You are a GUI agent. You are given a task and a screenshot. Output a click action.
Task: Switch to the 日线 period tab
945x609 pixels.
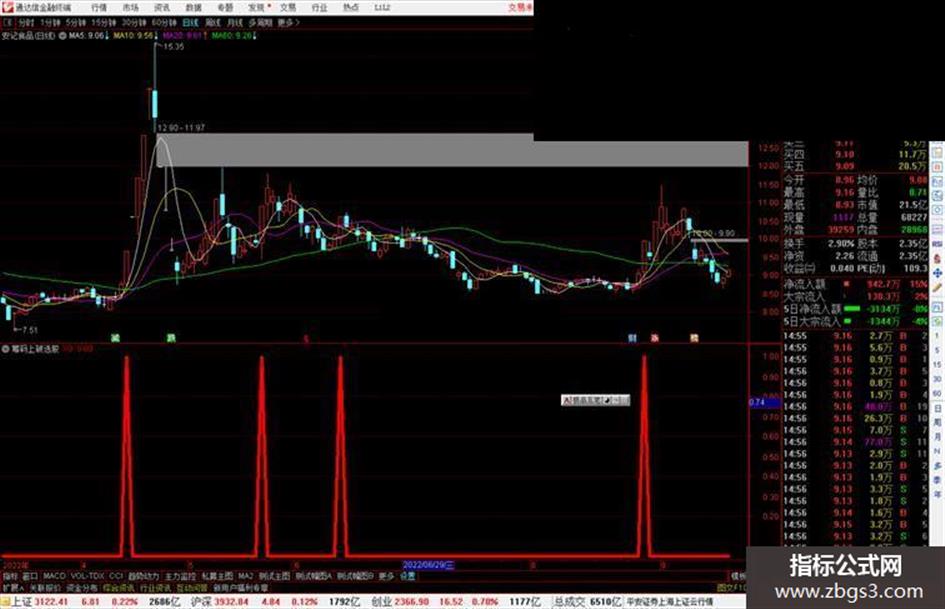(190, 23)
